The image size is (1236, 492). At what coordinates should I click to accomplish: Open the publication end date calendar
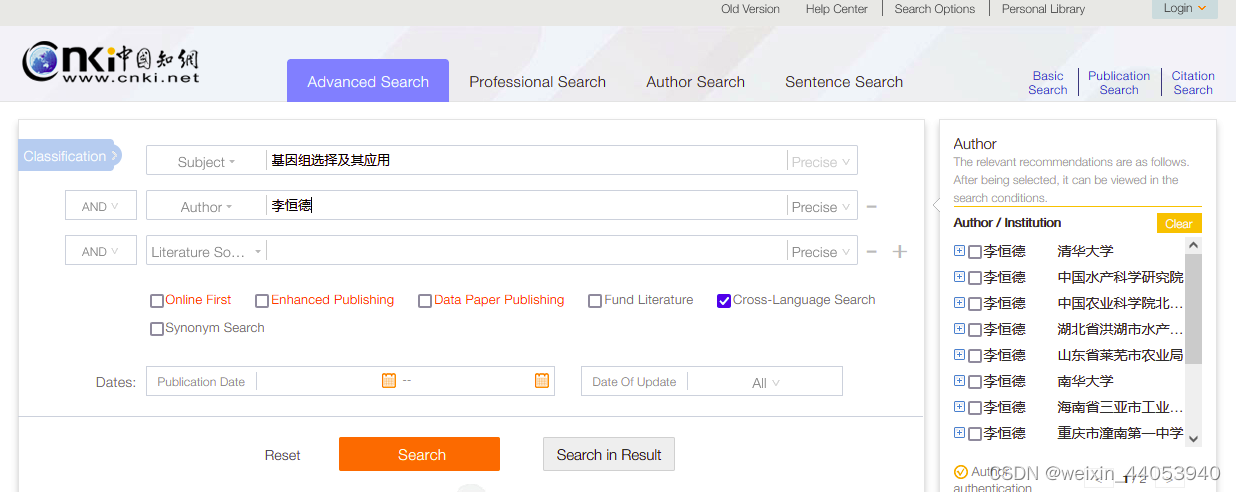coord(542,380)
